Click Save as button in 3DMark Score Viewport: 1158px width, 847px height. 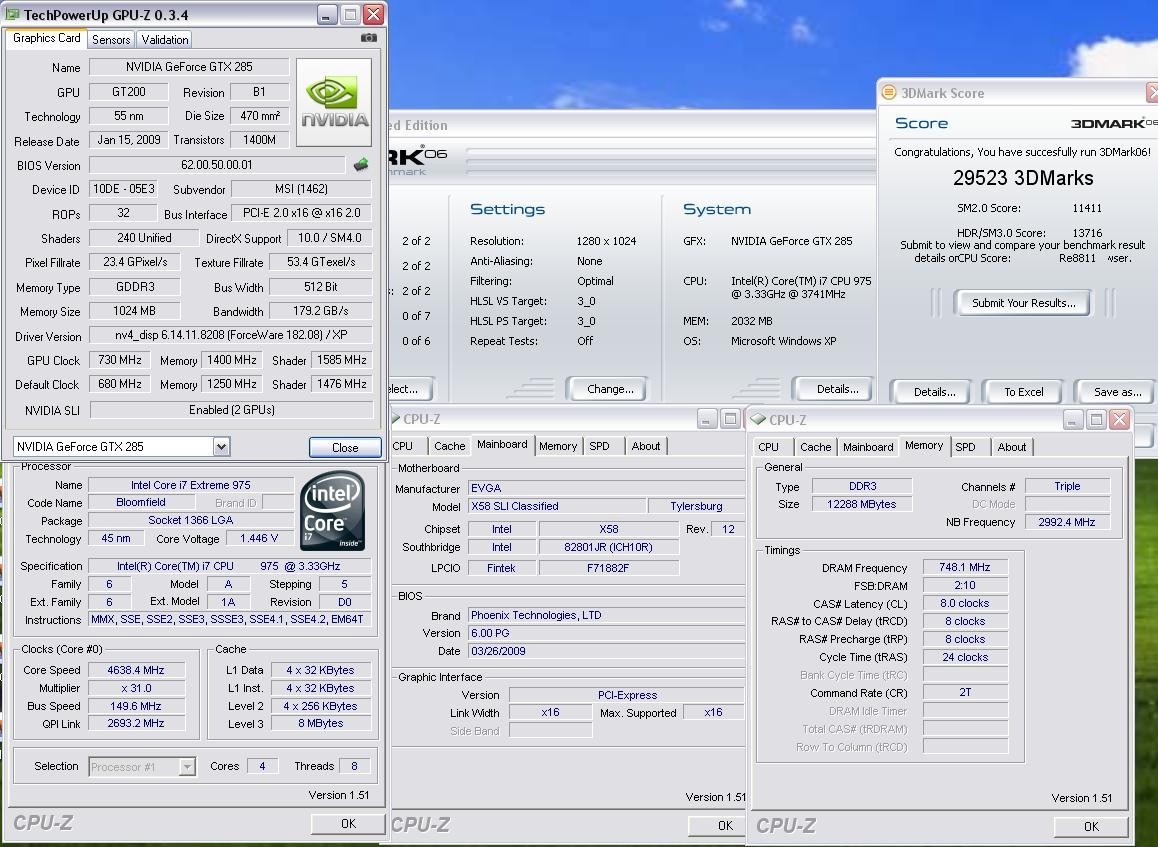coord(1116,391)
